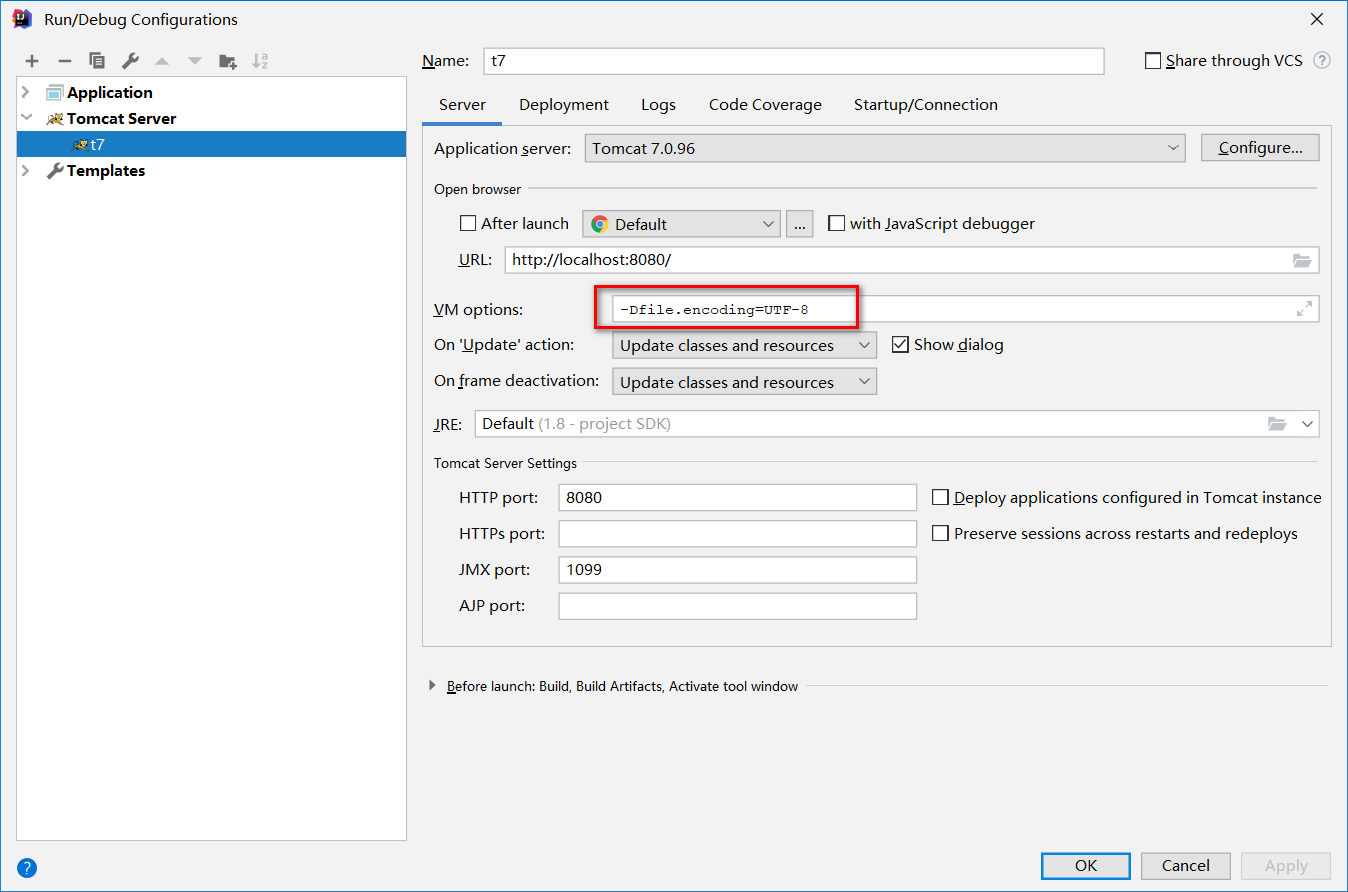This screenshot has width=1348, height=892.
Task: Select Application tree label
Action: tap(110, 93)
